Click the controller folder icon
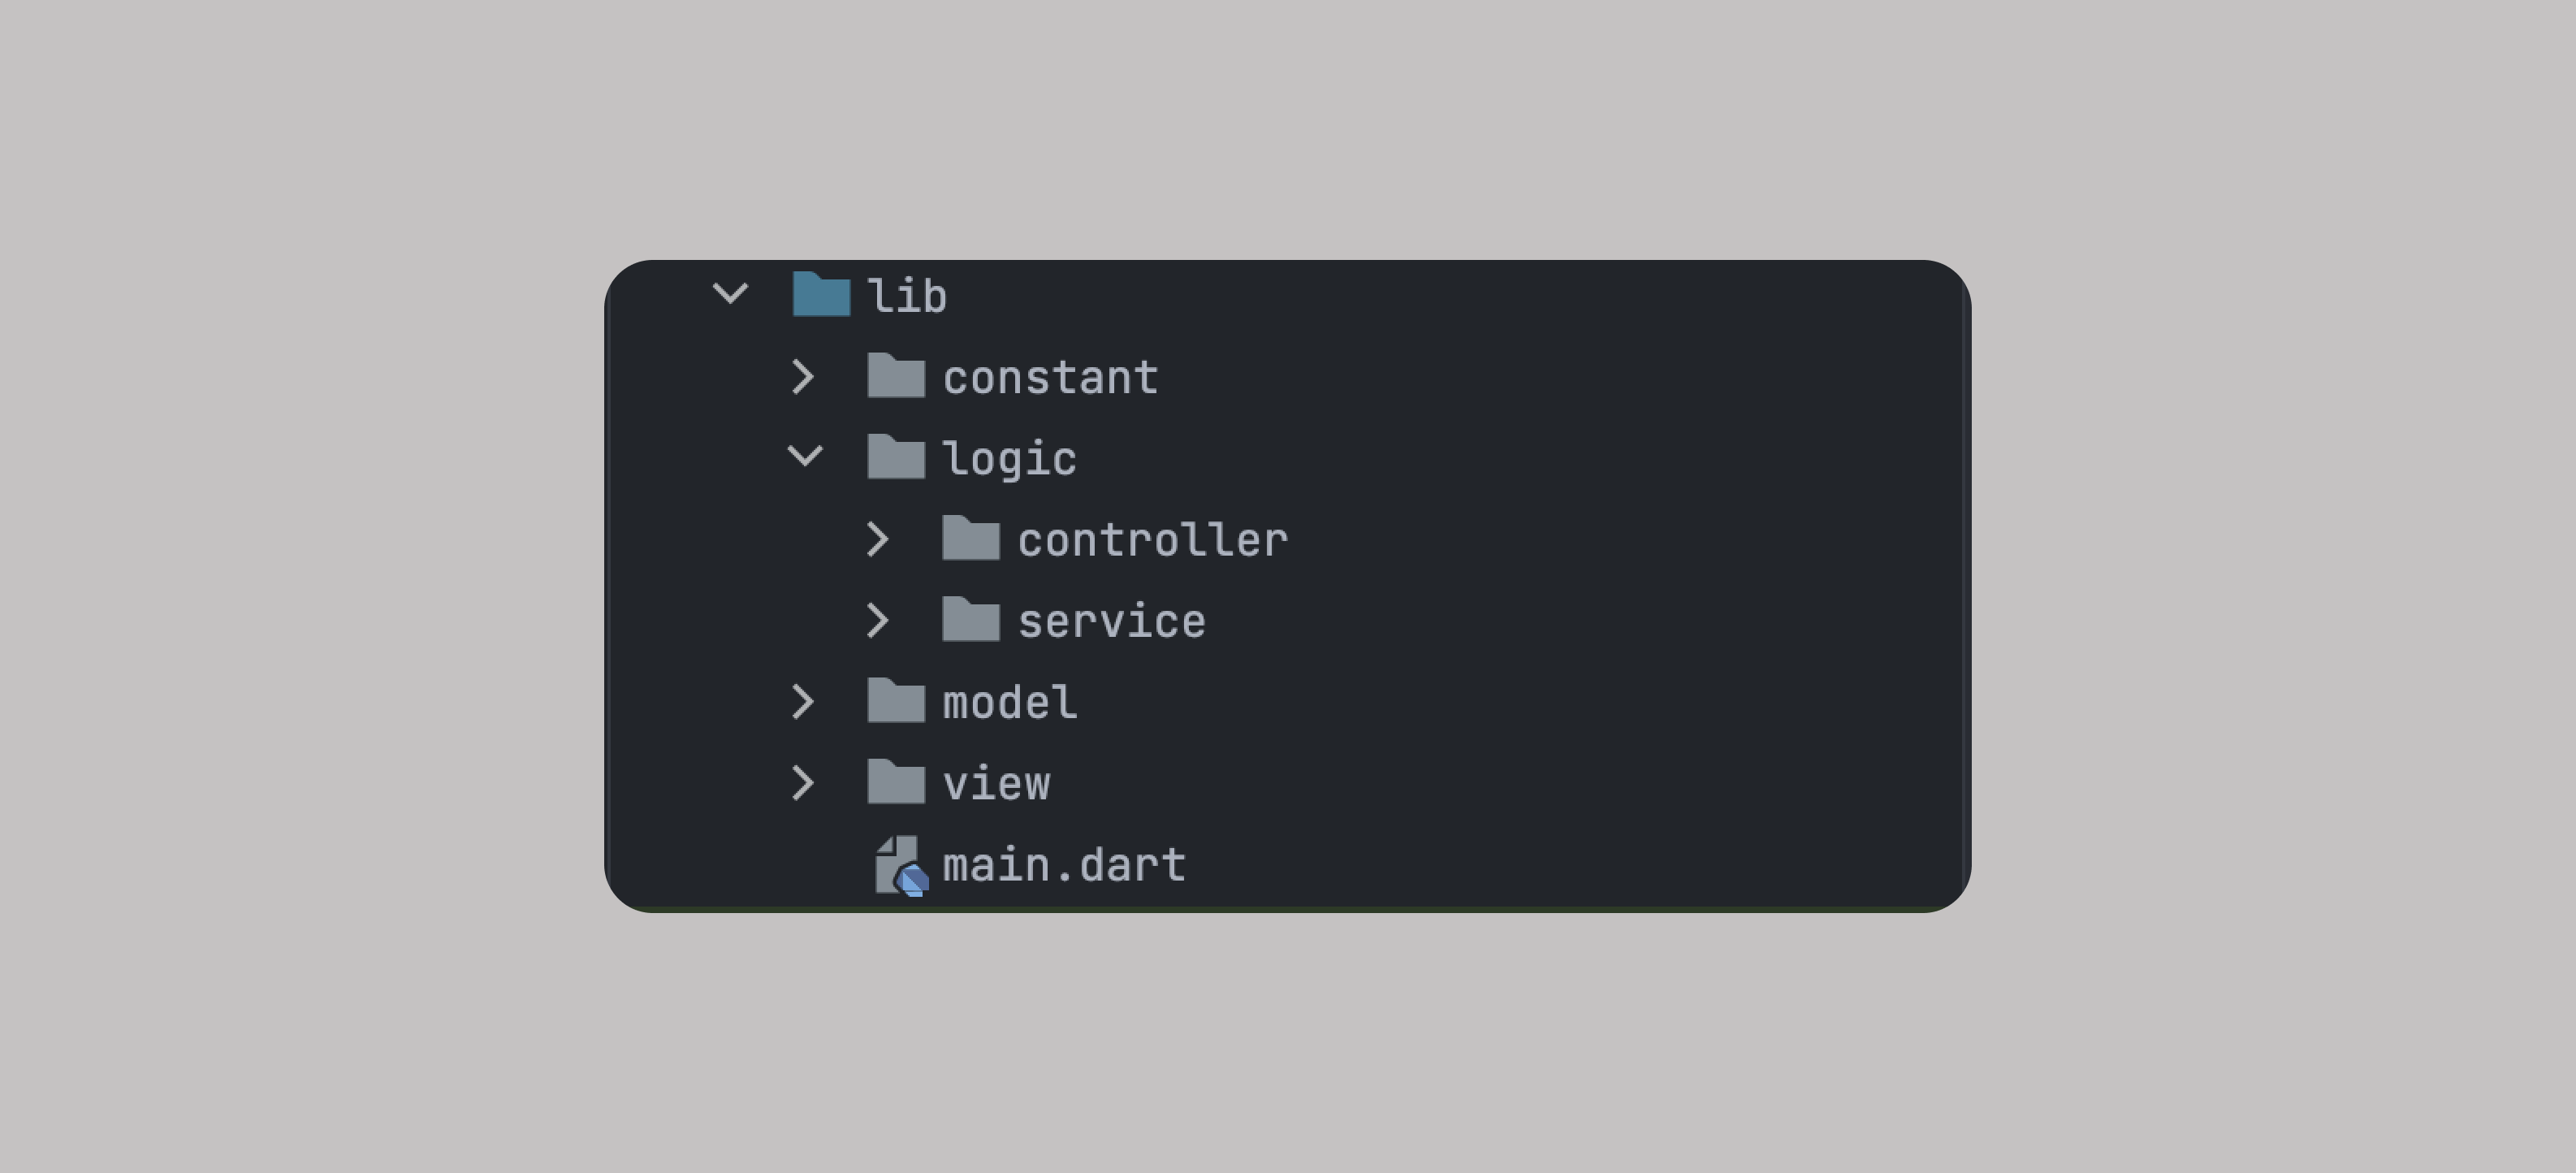The height and width of the screenshot is (1173, 2576). click(968, 539)
